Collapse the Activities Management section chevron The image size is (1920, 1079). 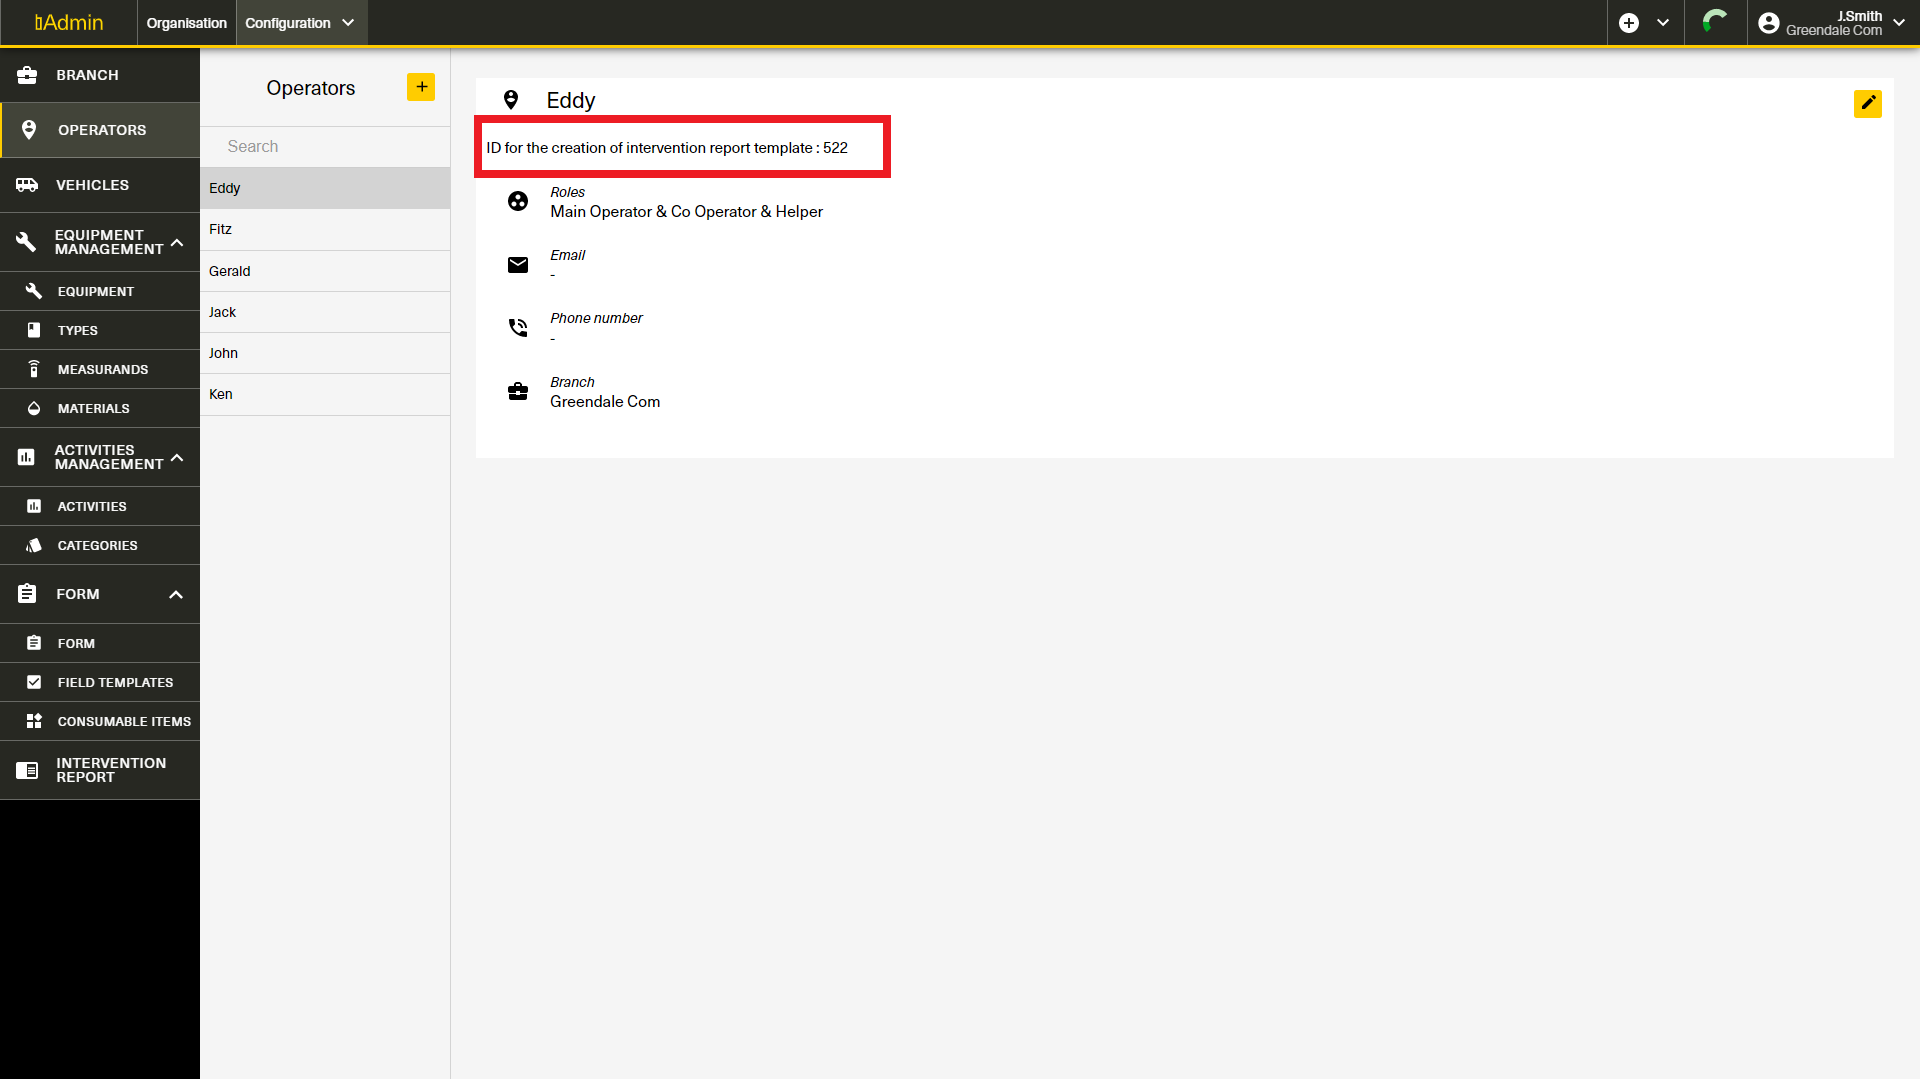(177, 457)
